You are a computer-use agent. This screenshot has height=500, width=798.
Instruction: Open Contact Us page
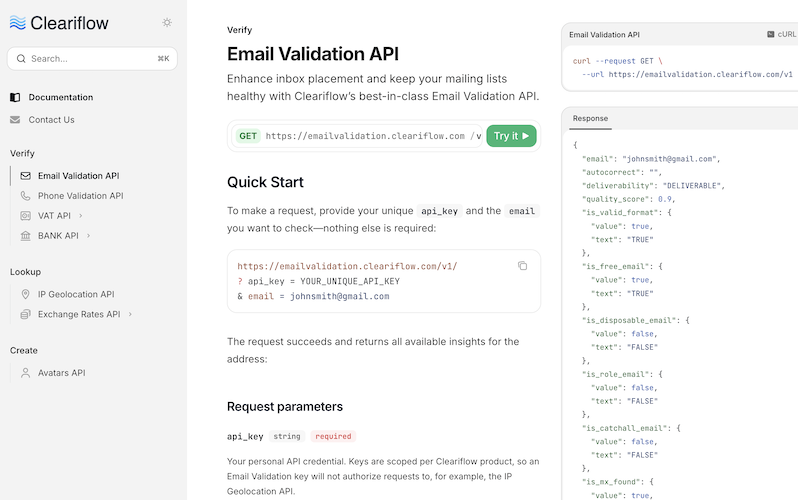point(51,120)
